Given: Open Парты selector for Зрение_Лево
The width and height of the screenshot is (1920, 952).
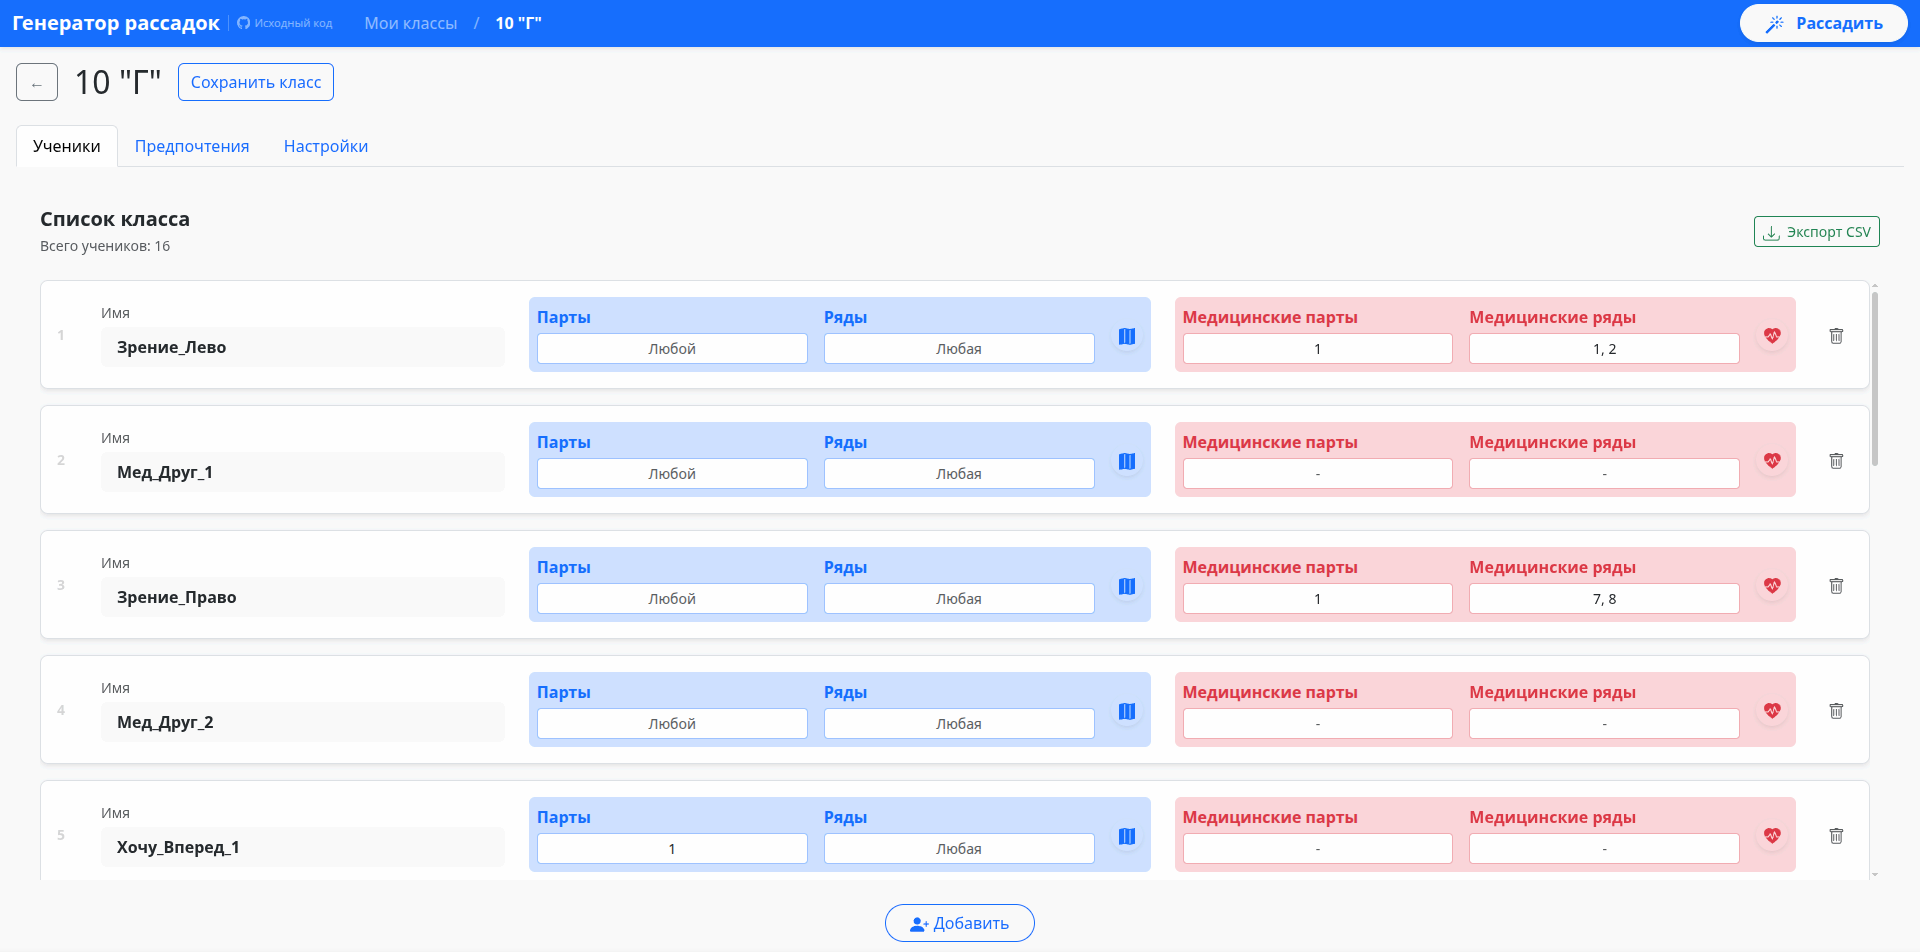Looking at the screenshot, I should point(672,349).
